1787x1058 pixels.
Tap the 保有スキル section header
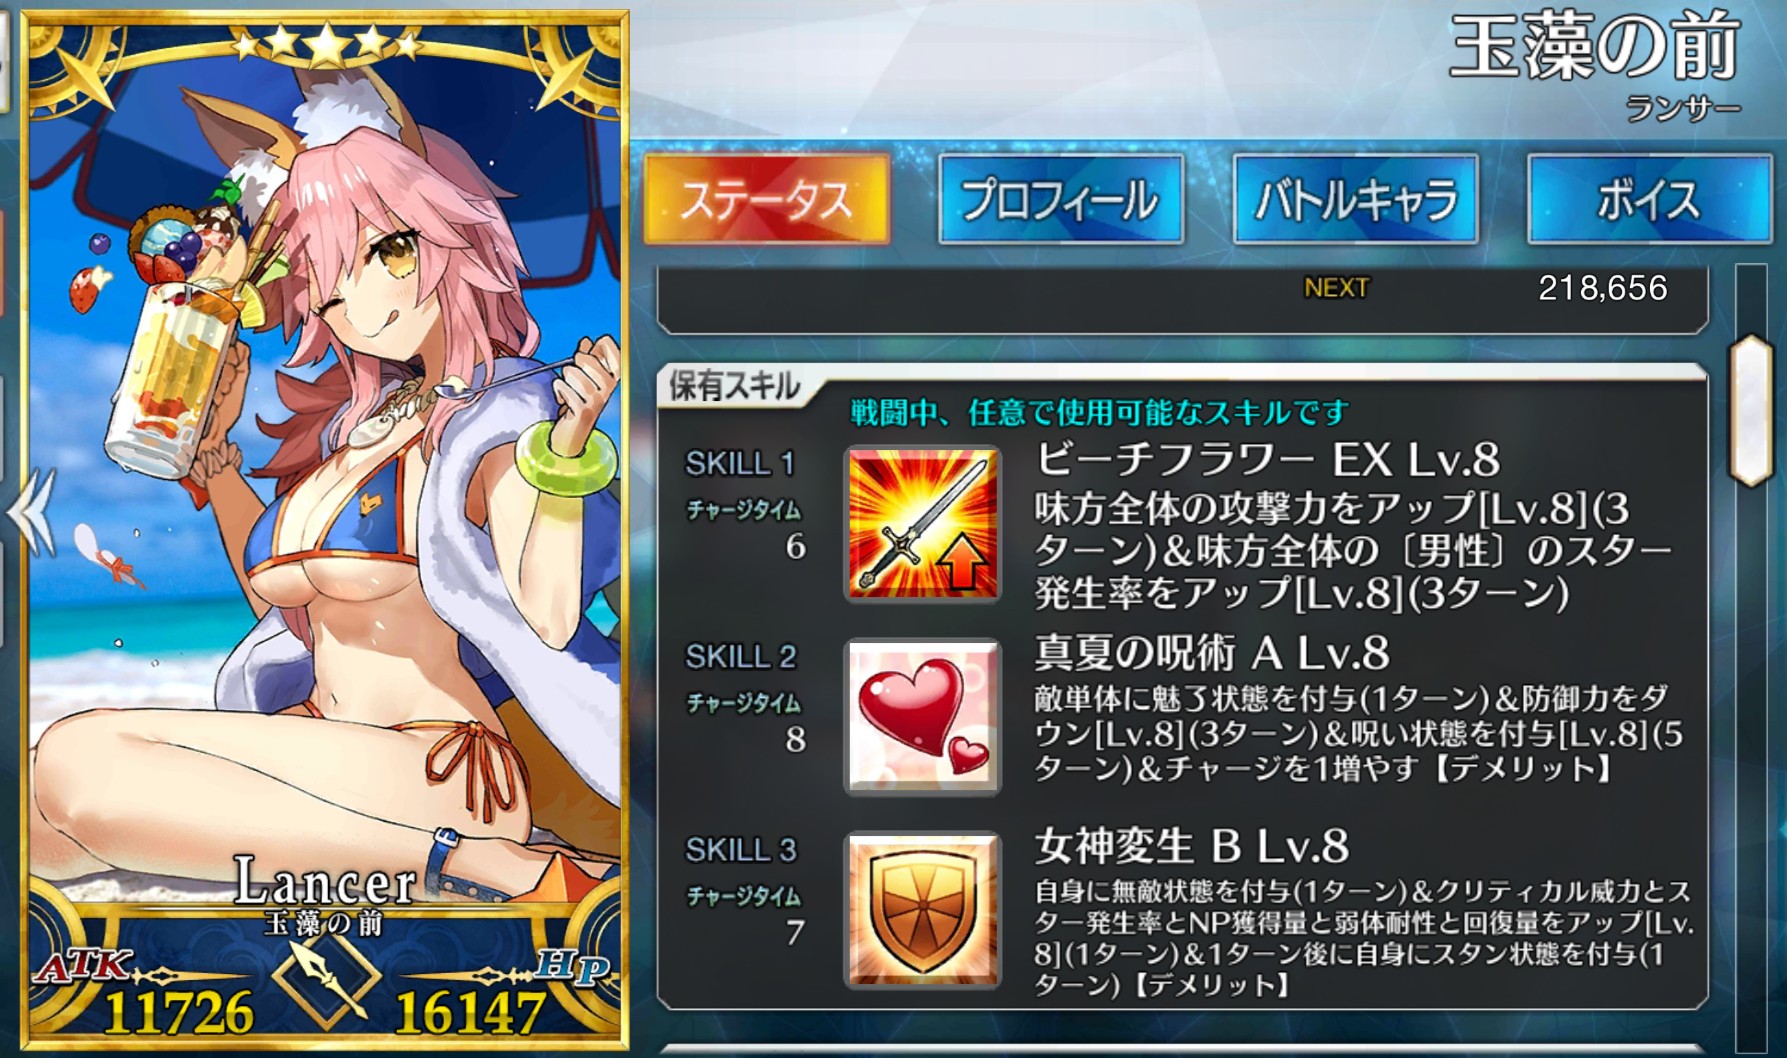point(734,386)
